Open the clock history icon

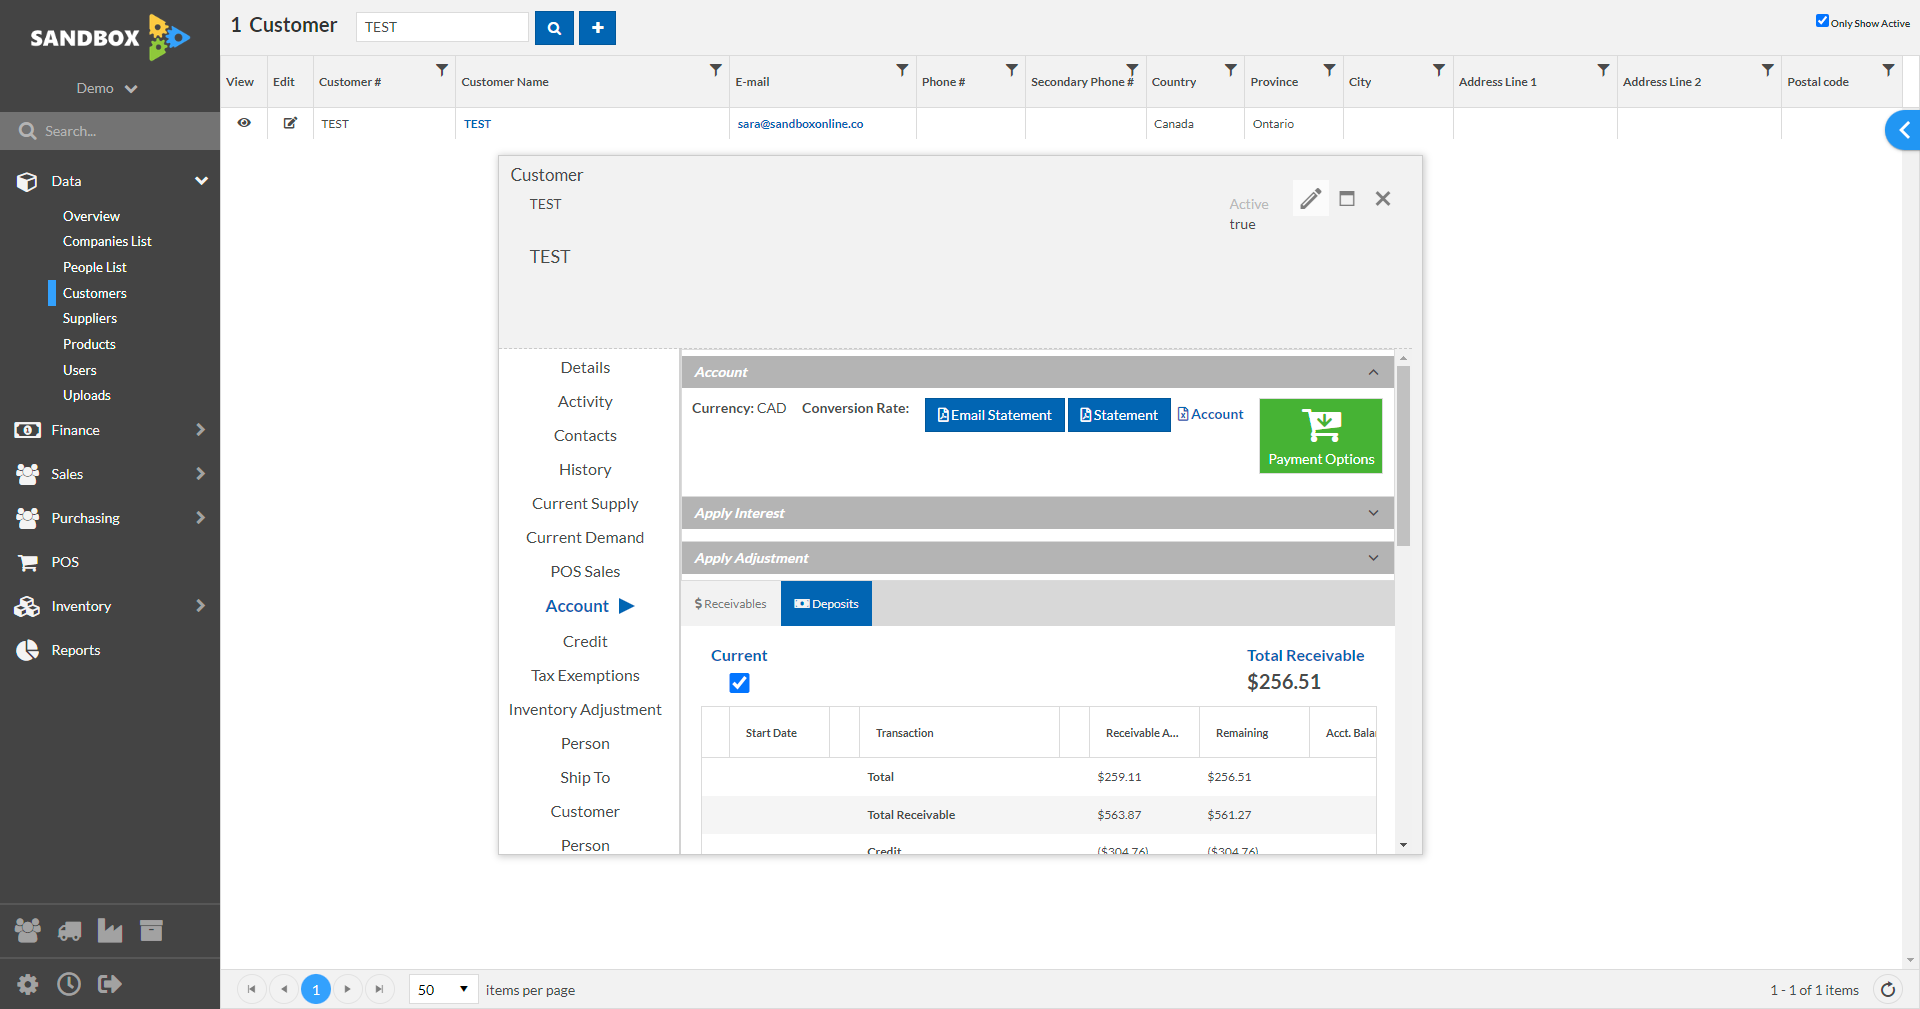click(69, 984)
